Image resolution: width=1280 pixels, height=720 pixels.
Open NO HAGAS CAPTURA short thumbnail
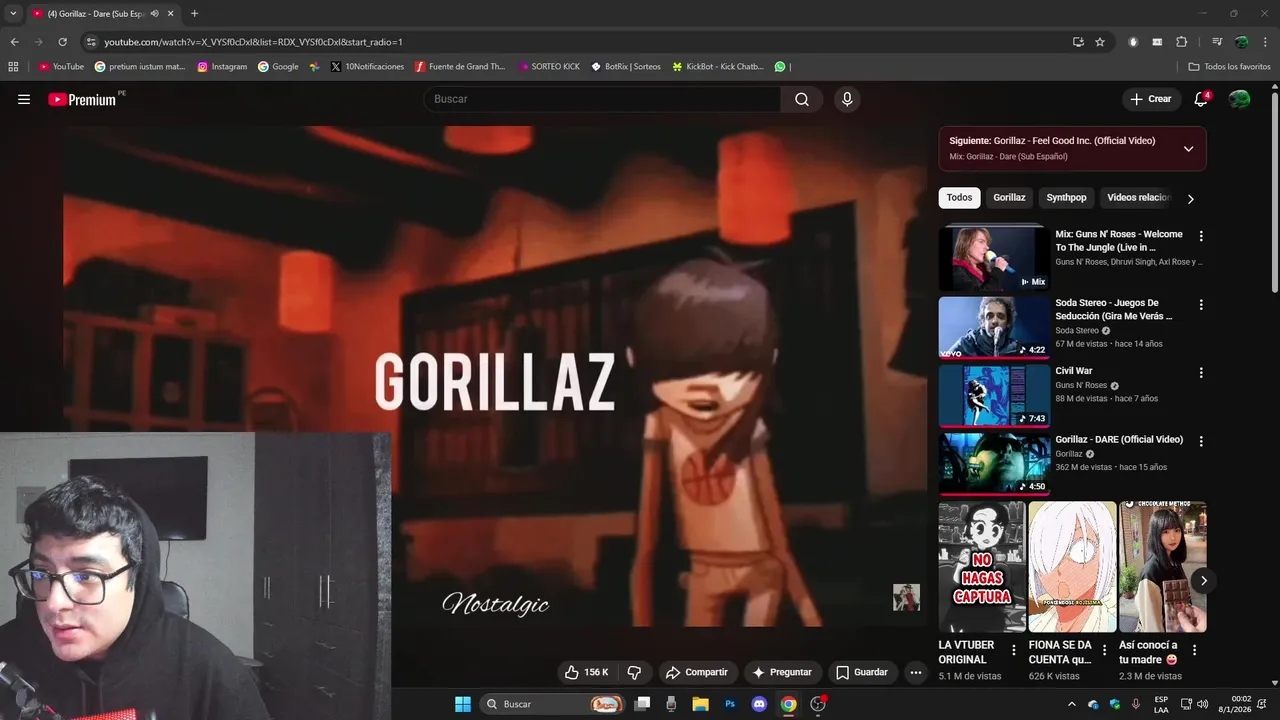point(982,567)
